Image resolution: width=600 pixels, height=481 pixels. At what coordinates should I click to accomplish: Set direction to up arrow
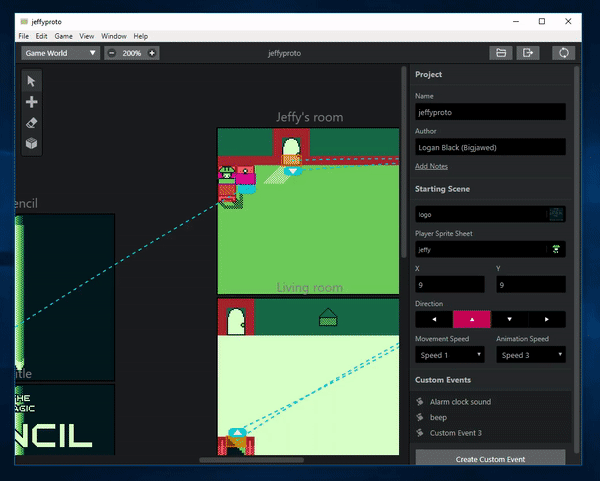(472, 319)
